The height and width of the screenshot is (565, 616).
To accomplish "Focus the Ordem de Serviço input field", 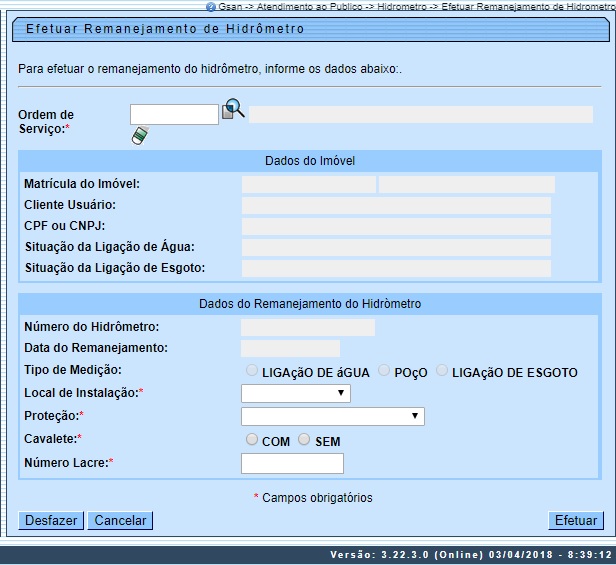I will pyautogui.click(x=174, y=114).
